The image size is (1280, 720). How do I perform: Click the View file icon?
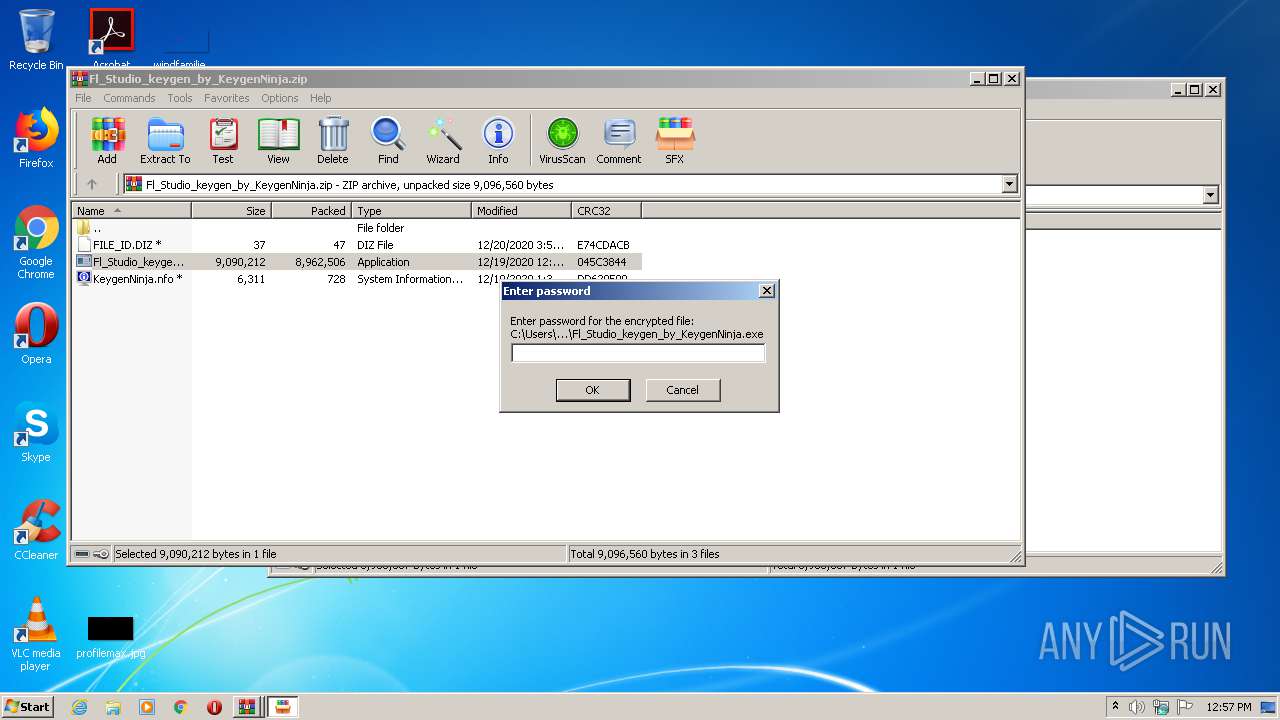pos(278,140)
